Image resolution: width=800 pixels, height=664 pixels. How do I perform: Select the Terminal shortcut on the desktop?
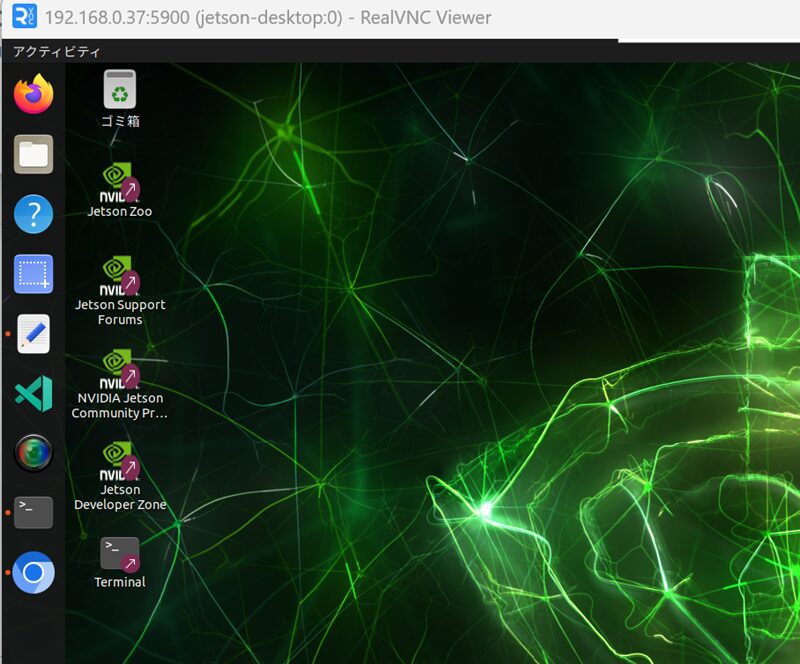[x=120, y=554]
